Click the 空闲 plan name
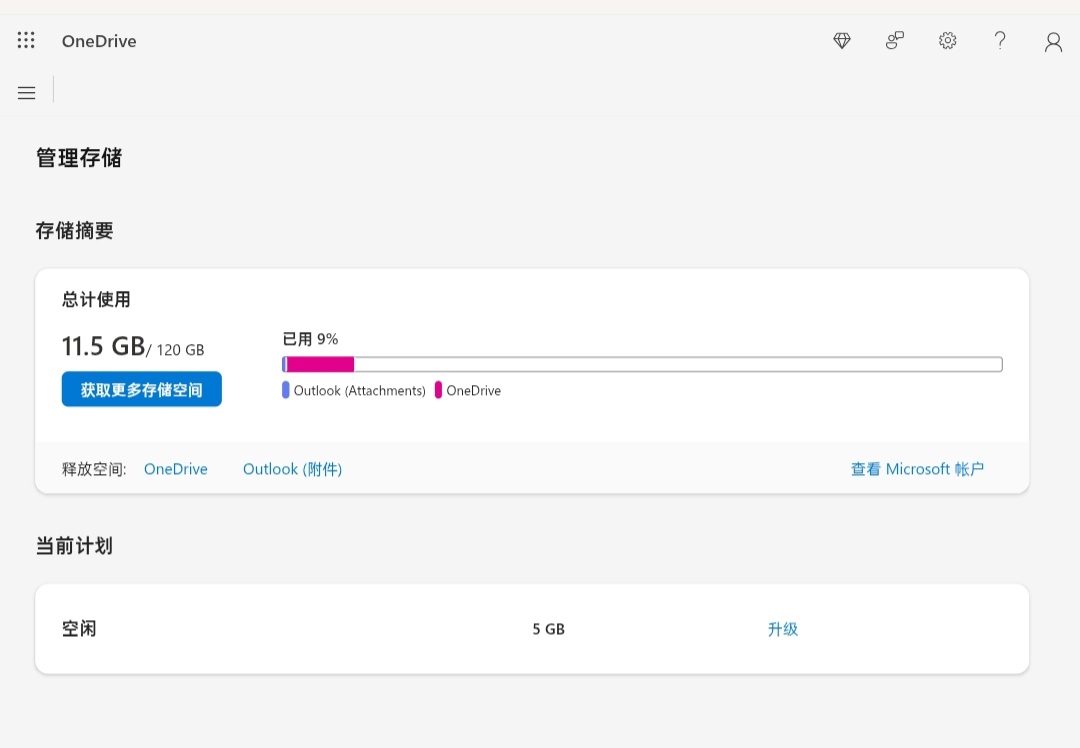1080x748 pixels. pos(79,629)
